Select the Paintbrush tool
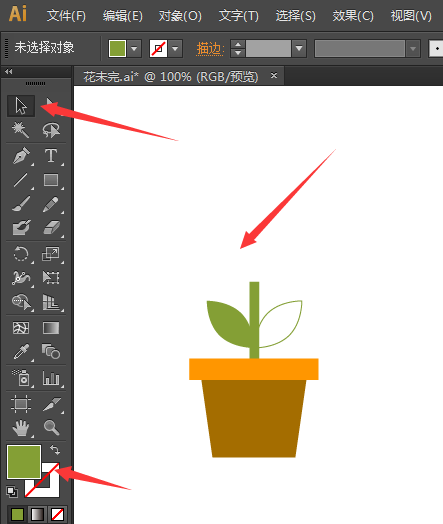The height and width of the screenshot is (524, 443). pos(21,204)
